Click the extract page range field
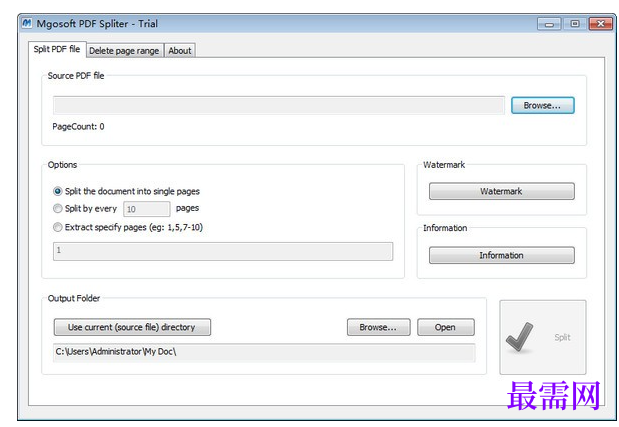Screen dimensions: 619x427 click(223, 251)
